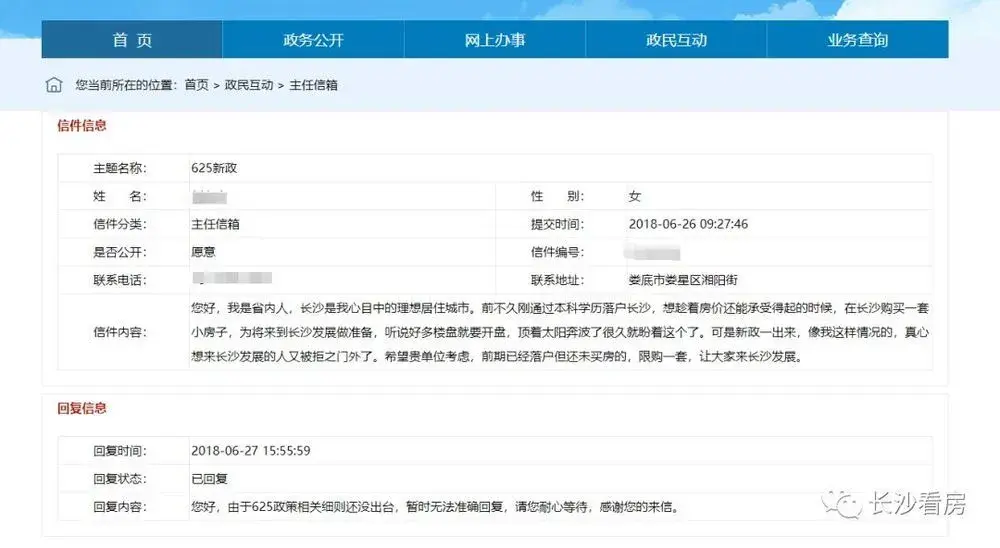1000x548 pixels.
Task: Open the 业务查询 navigation tab
Action: pyautogui.click(x=858, y=40)
